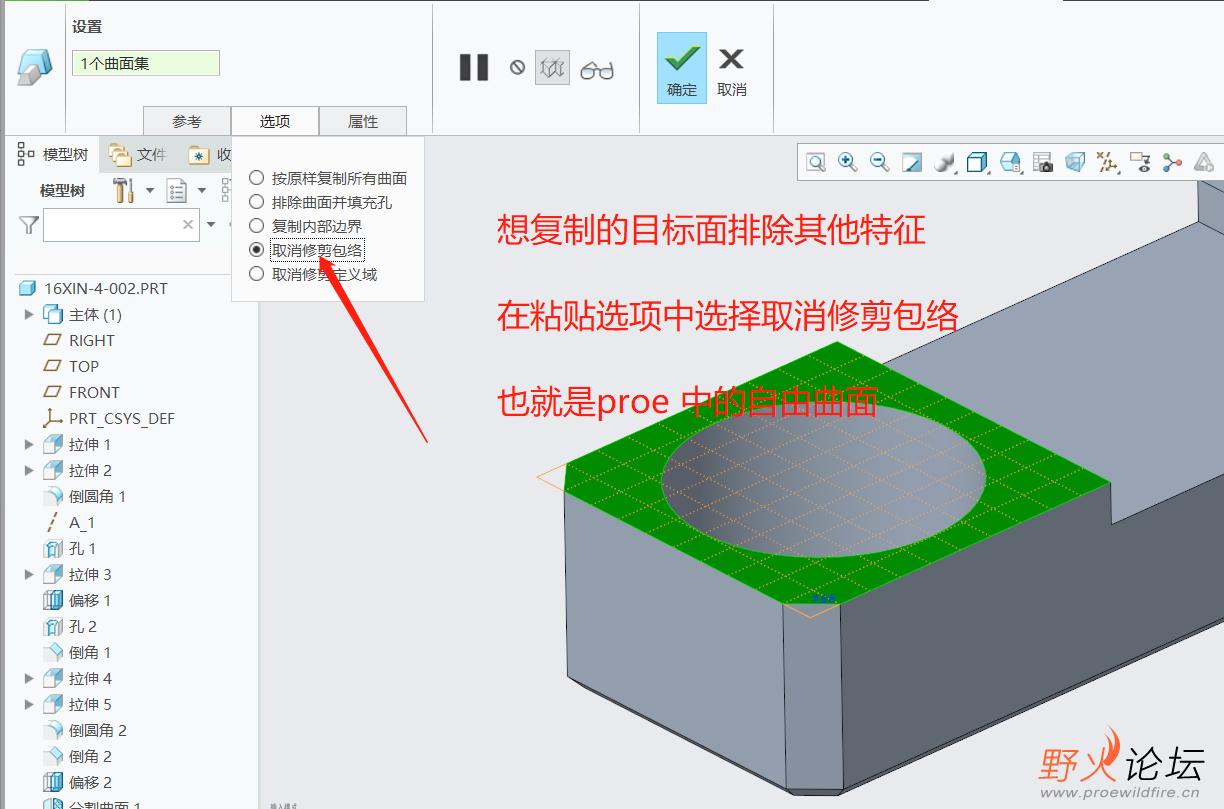The height and width of the screenshot is (809, 1224).
Task: Click the Zoom In magnifier icon
Action: tap(848, 162)
